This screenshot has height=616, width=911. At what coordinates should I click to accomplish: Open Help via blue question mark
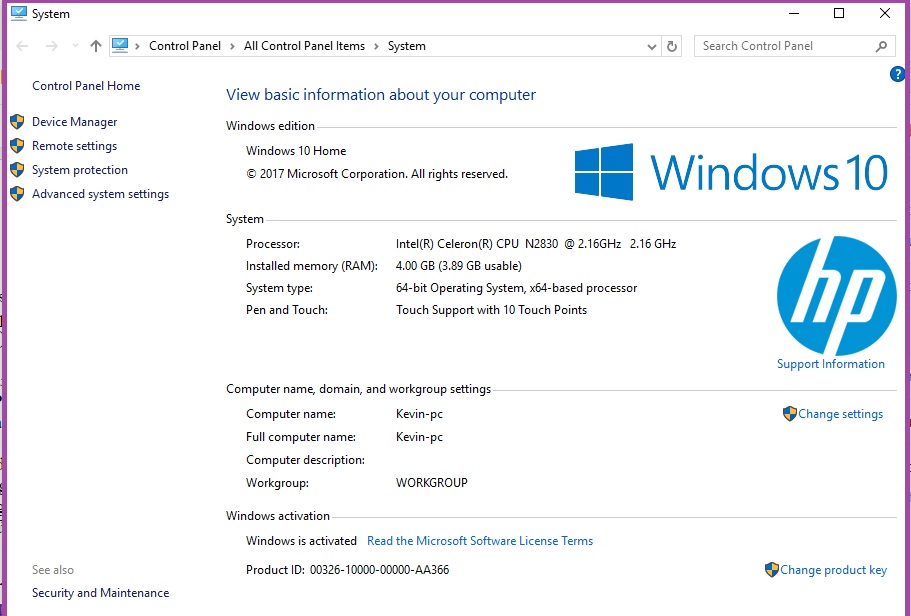[x=898, y=74]
